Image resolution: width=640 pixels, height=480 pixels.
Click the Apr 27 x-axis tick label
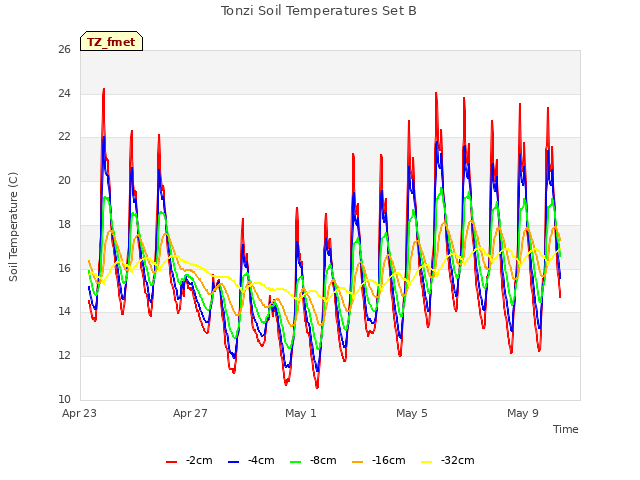point(190,413)
